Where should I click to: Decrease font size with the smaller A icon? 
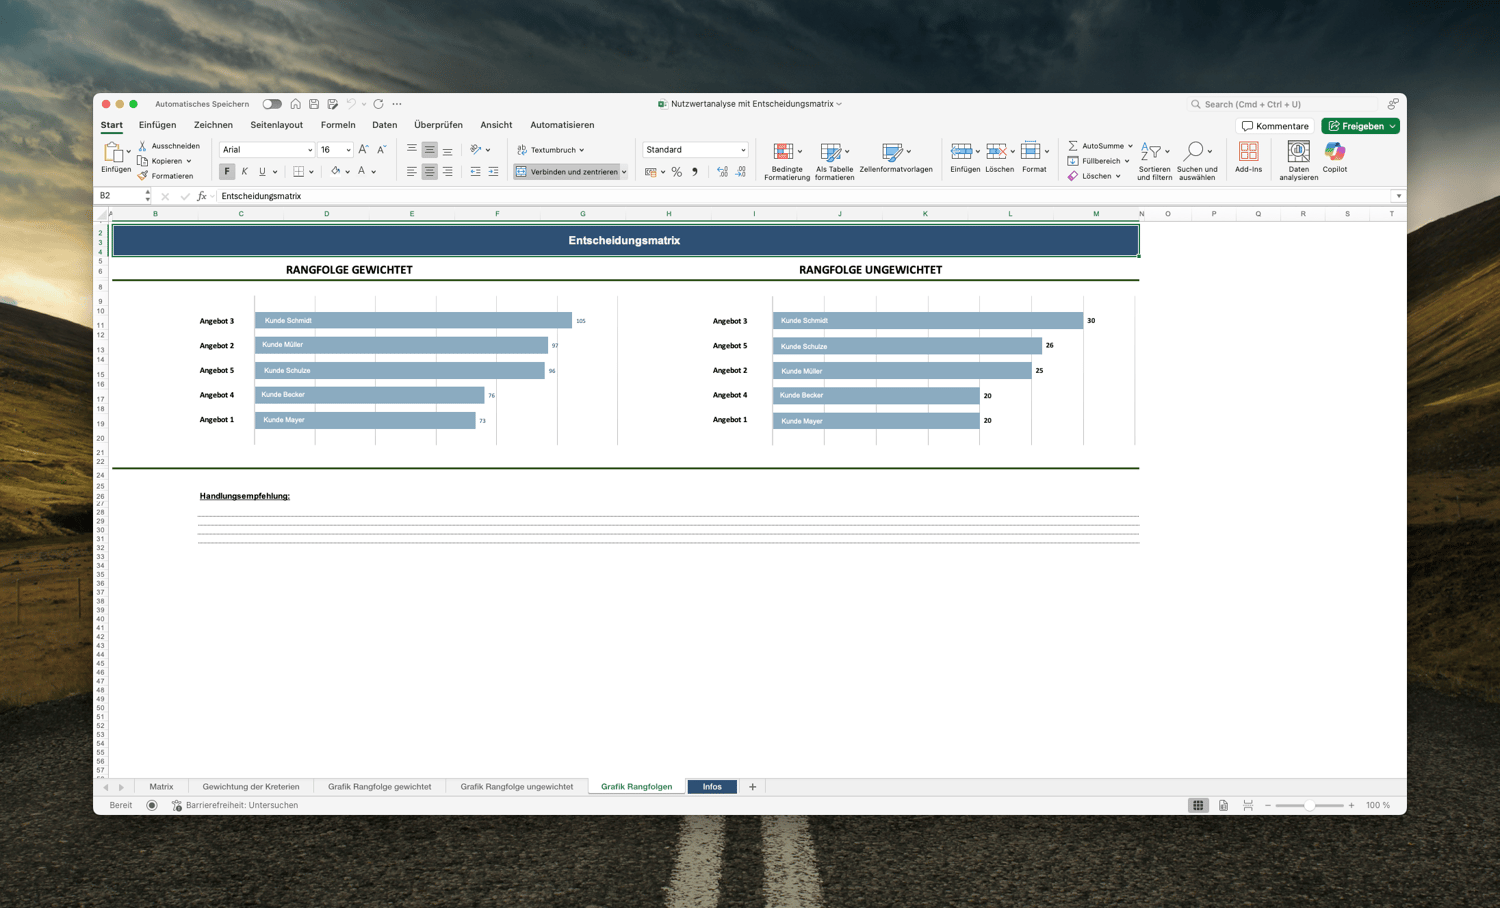[x=381, y=150]
